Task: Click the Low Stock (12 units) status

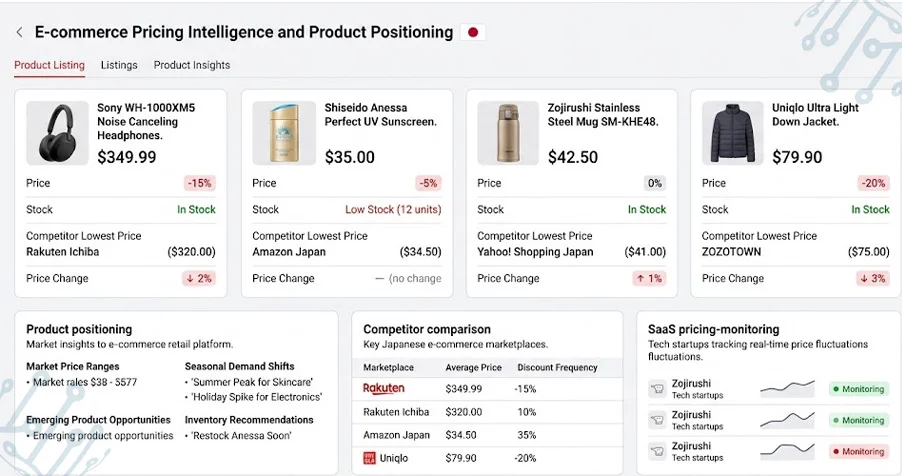Action: coord(393,210)
